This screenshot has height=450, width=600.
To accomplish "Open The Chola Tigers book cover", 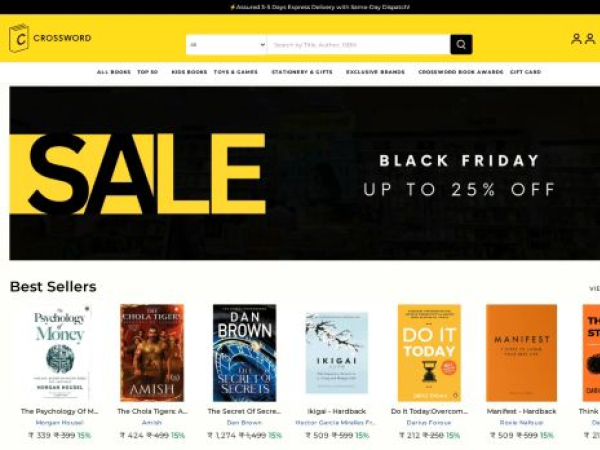I will point(152,353).
